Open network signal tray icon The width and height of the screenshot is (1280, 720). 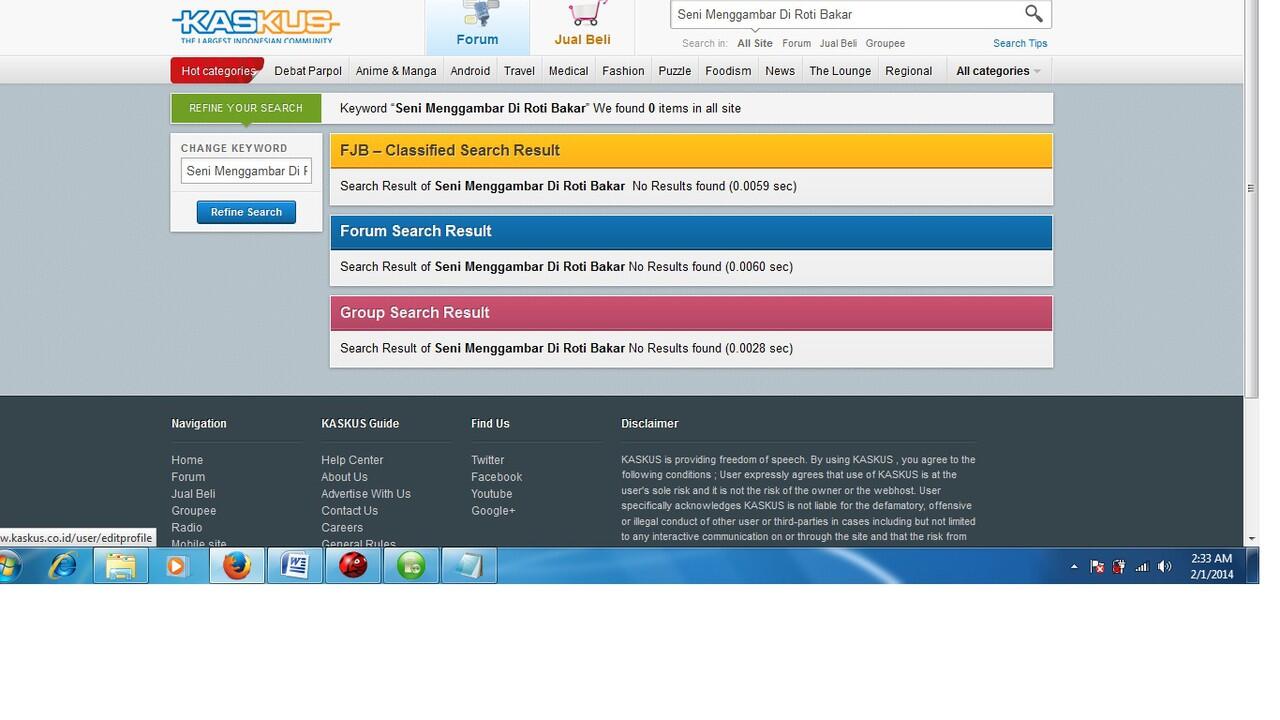click(x=1142, y=567)
